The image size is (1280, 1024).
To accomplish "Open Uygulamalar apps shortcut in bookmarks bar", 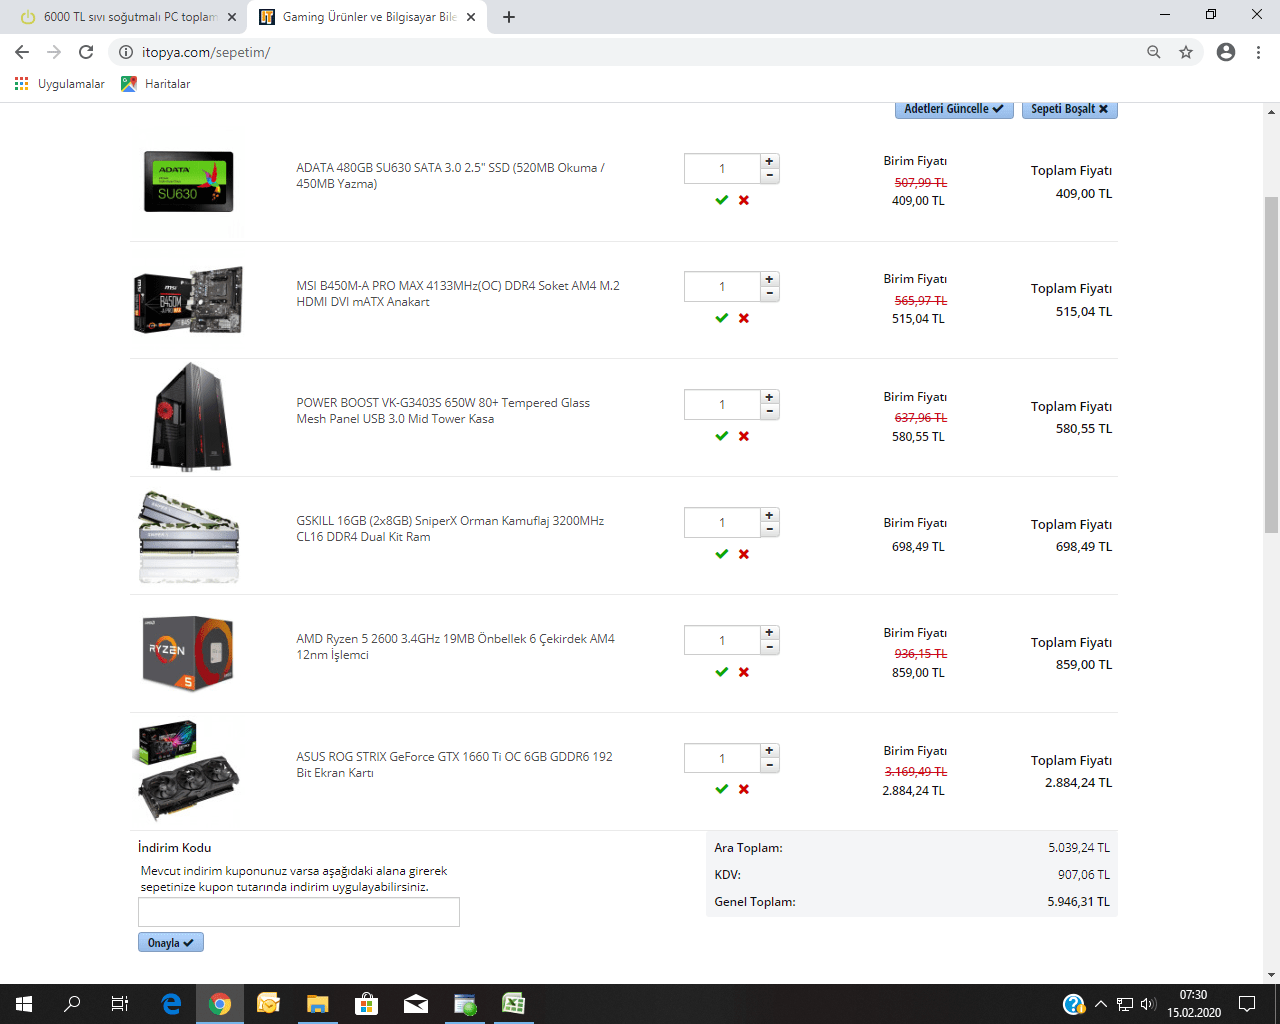I will [x=60, y=84].
